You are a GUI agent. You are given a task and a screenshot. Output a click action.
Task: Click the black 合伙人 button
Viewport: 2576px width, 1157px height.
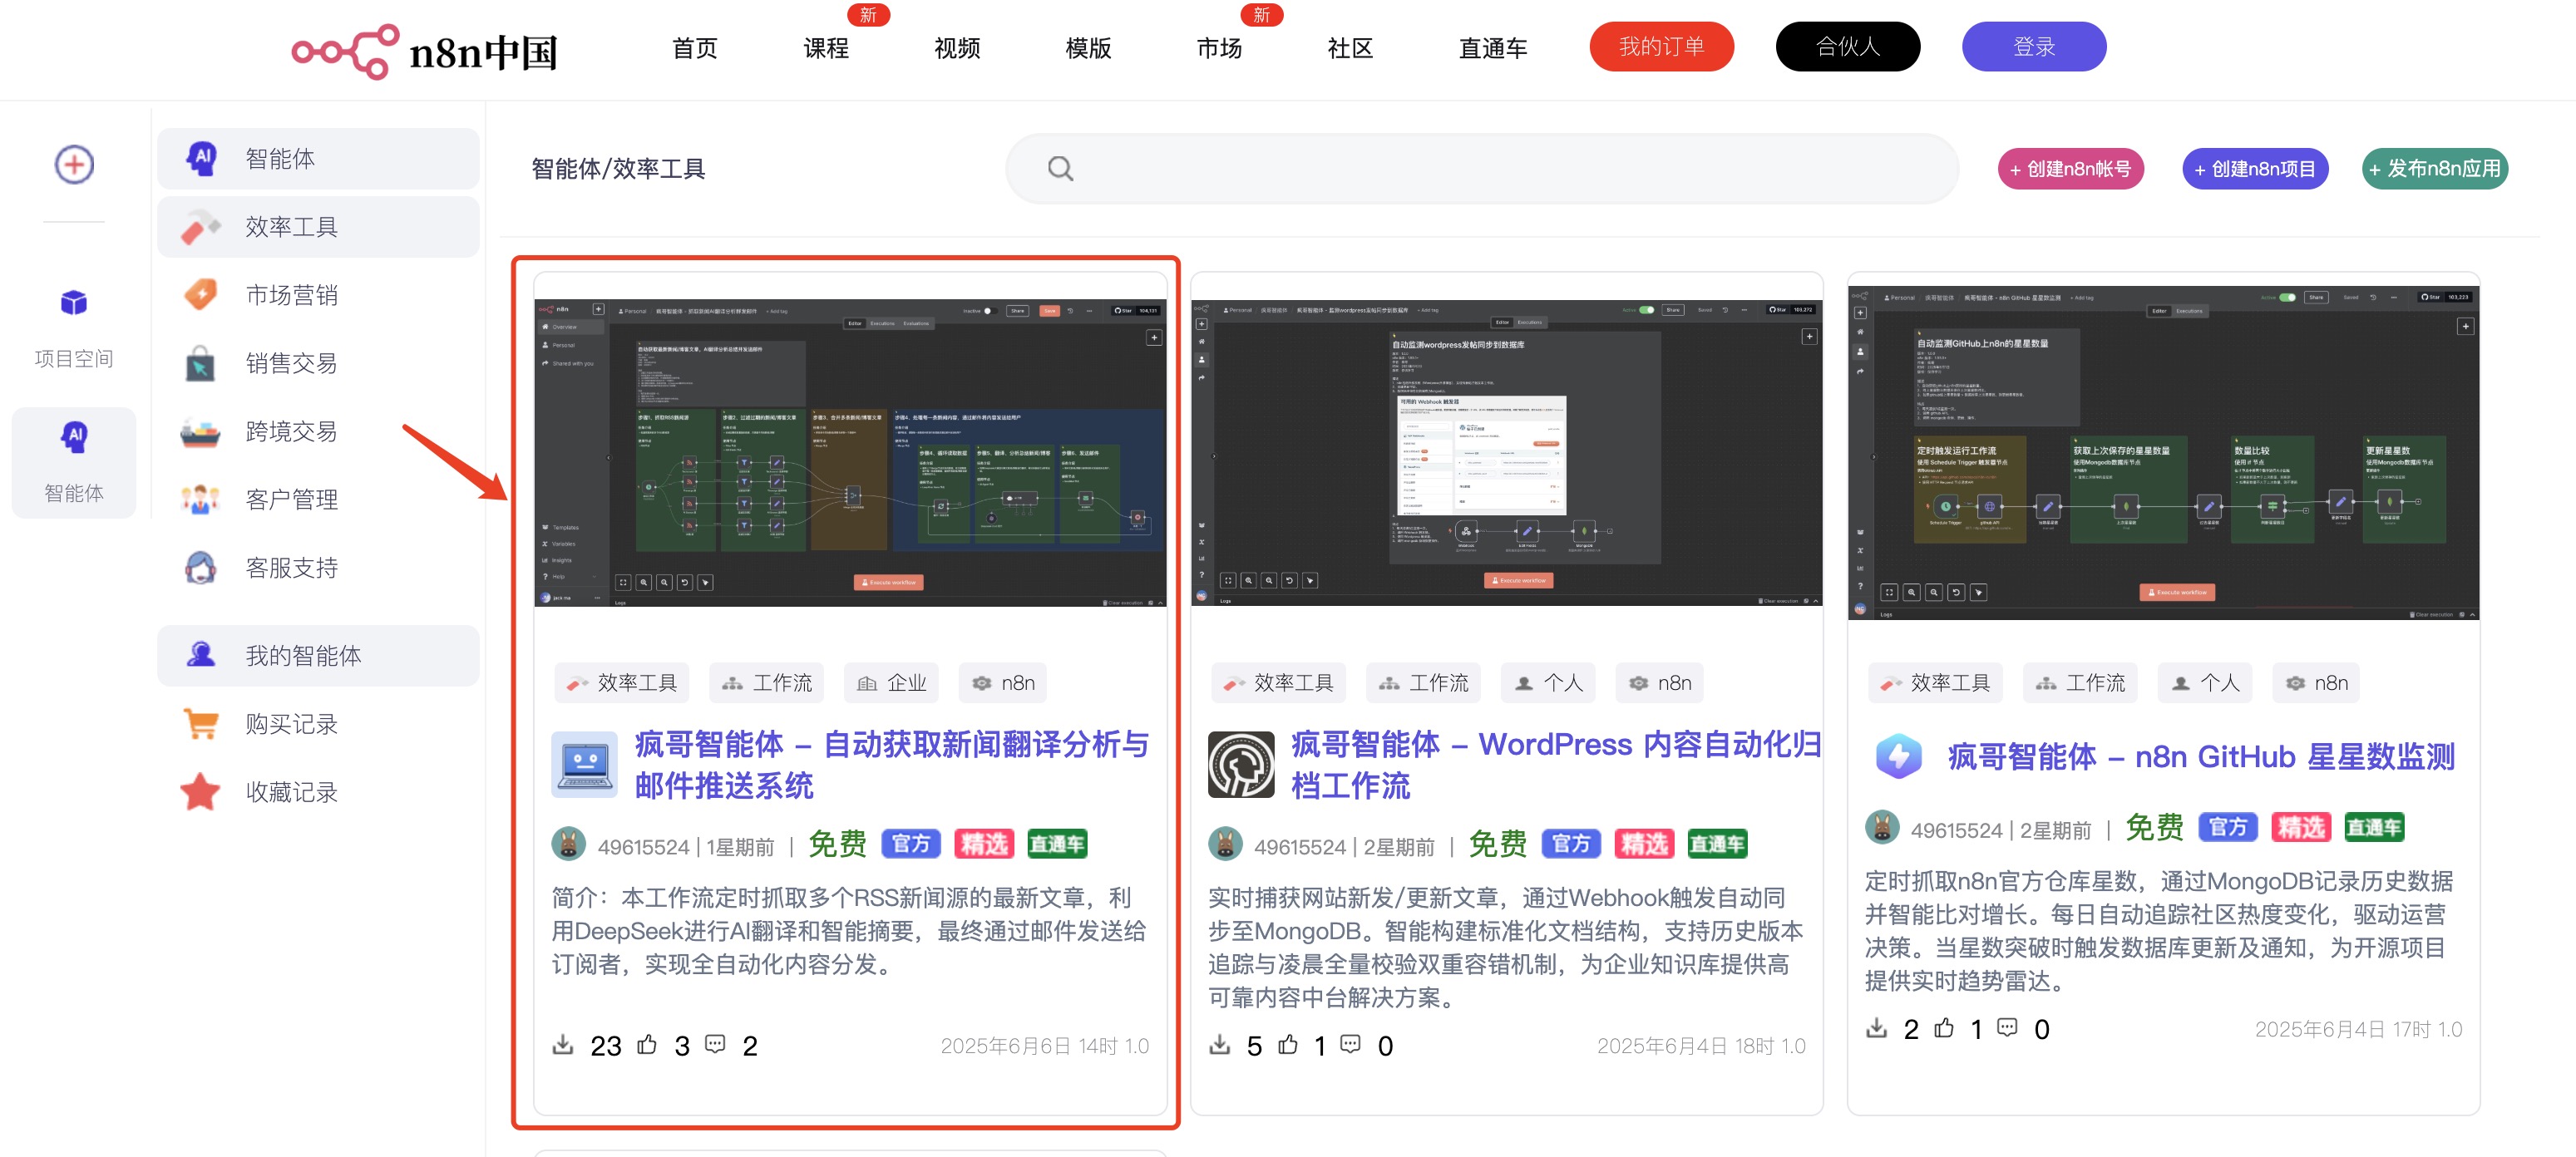[x=1847, y=47]
